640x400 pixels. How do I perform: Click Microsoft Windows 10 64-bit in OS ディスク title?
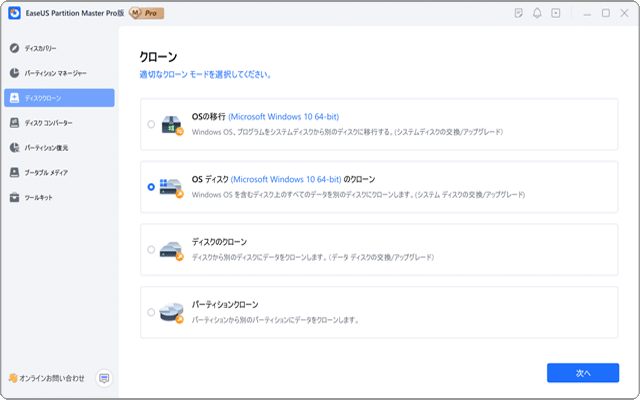(x=286, y=180)
